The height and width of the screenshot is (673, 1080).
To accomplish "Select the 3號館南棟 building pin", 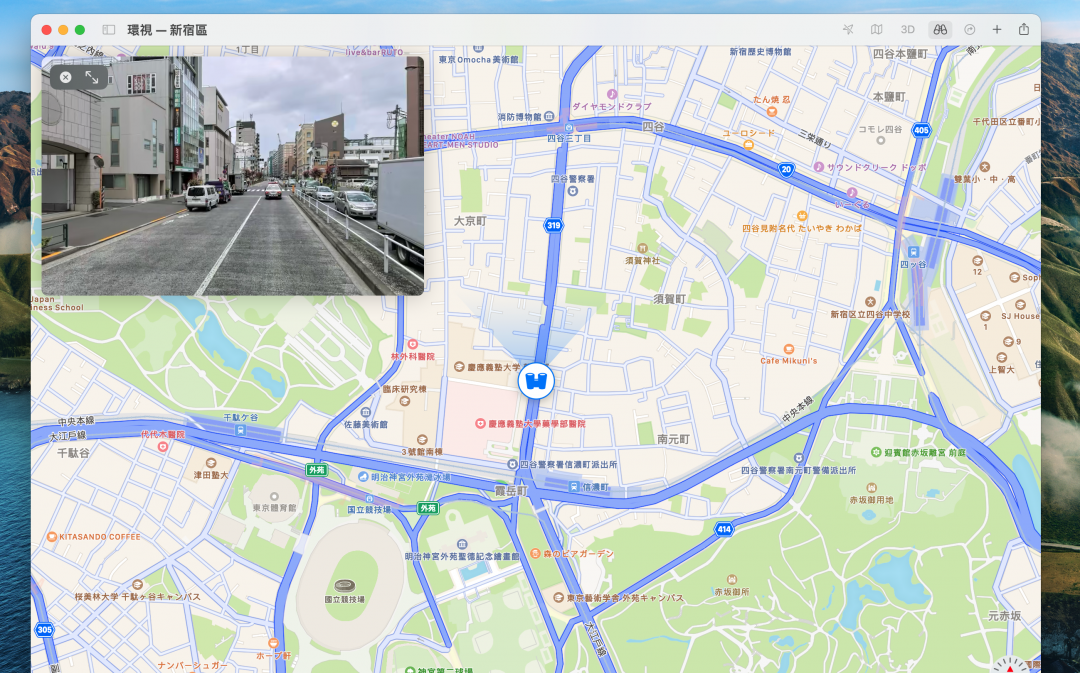I will pos(422,439).
